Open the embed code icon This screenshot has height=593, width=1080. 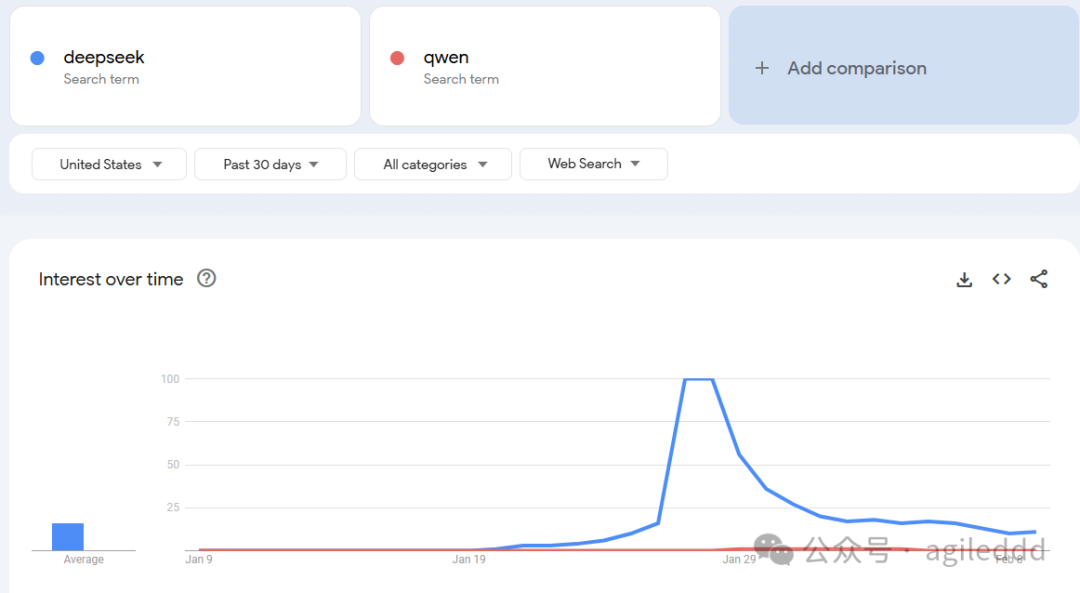1001,279
